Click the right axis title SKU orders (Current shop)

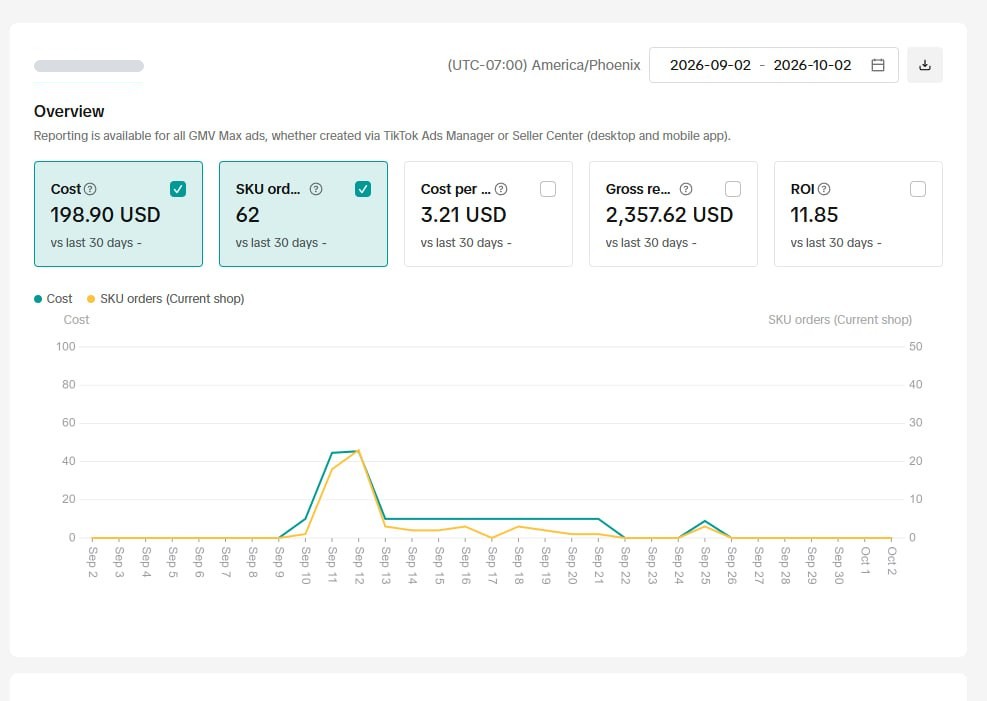click(840, 320)
